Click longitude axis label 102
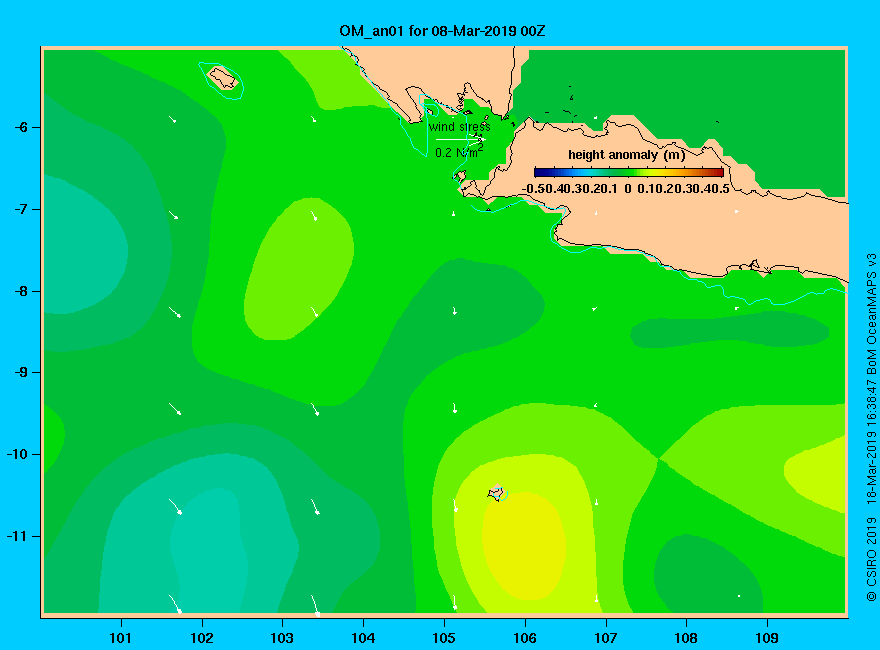 pos(201,638)
